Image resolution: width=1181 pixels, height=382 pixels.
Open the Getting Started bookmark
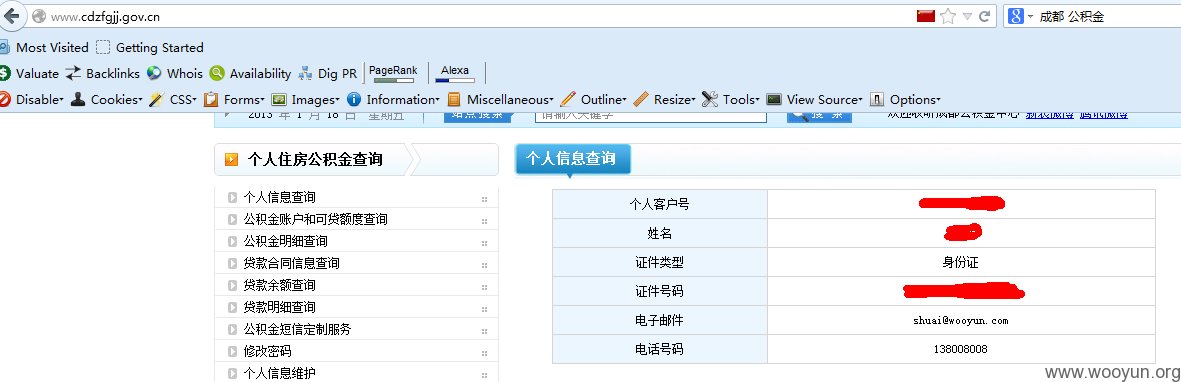click(x=150, y=47)
